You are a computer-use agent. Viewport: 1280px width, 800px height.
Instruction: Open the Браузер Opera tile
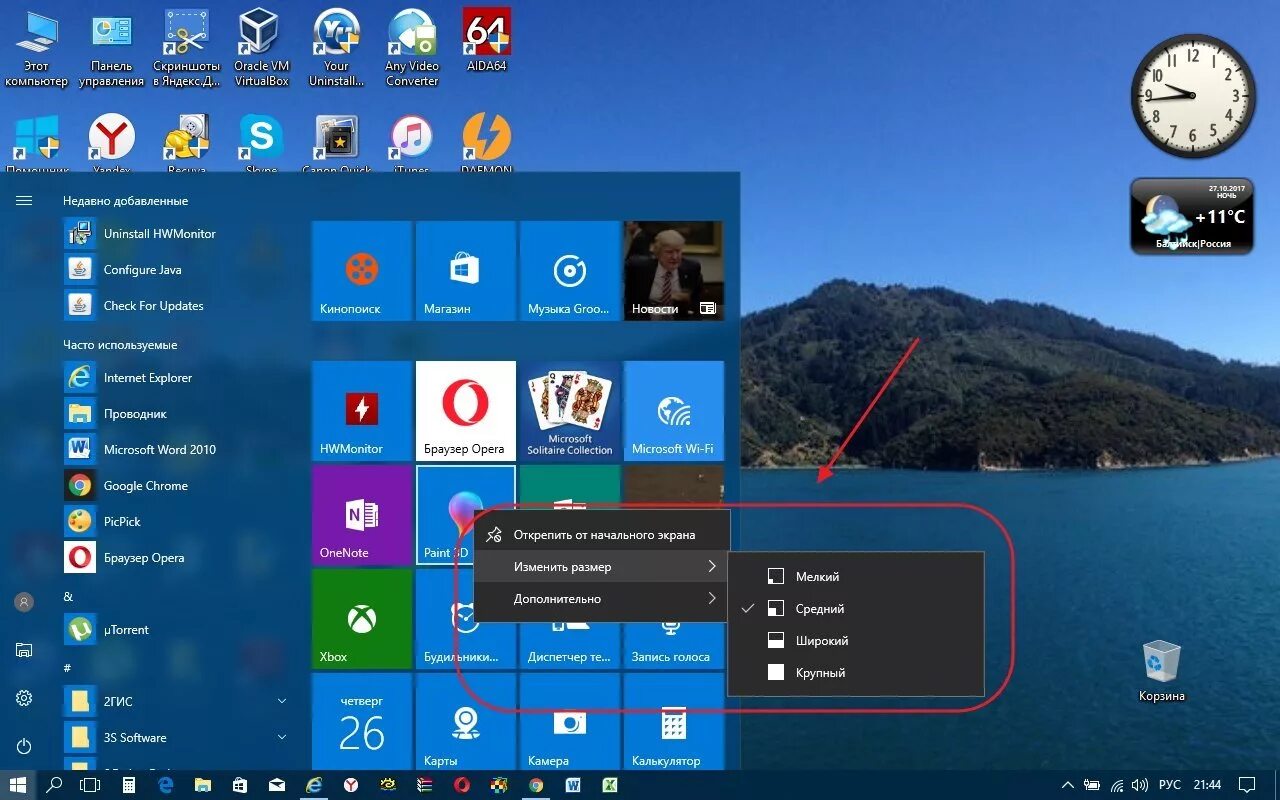(x=466, y=411)
